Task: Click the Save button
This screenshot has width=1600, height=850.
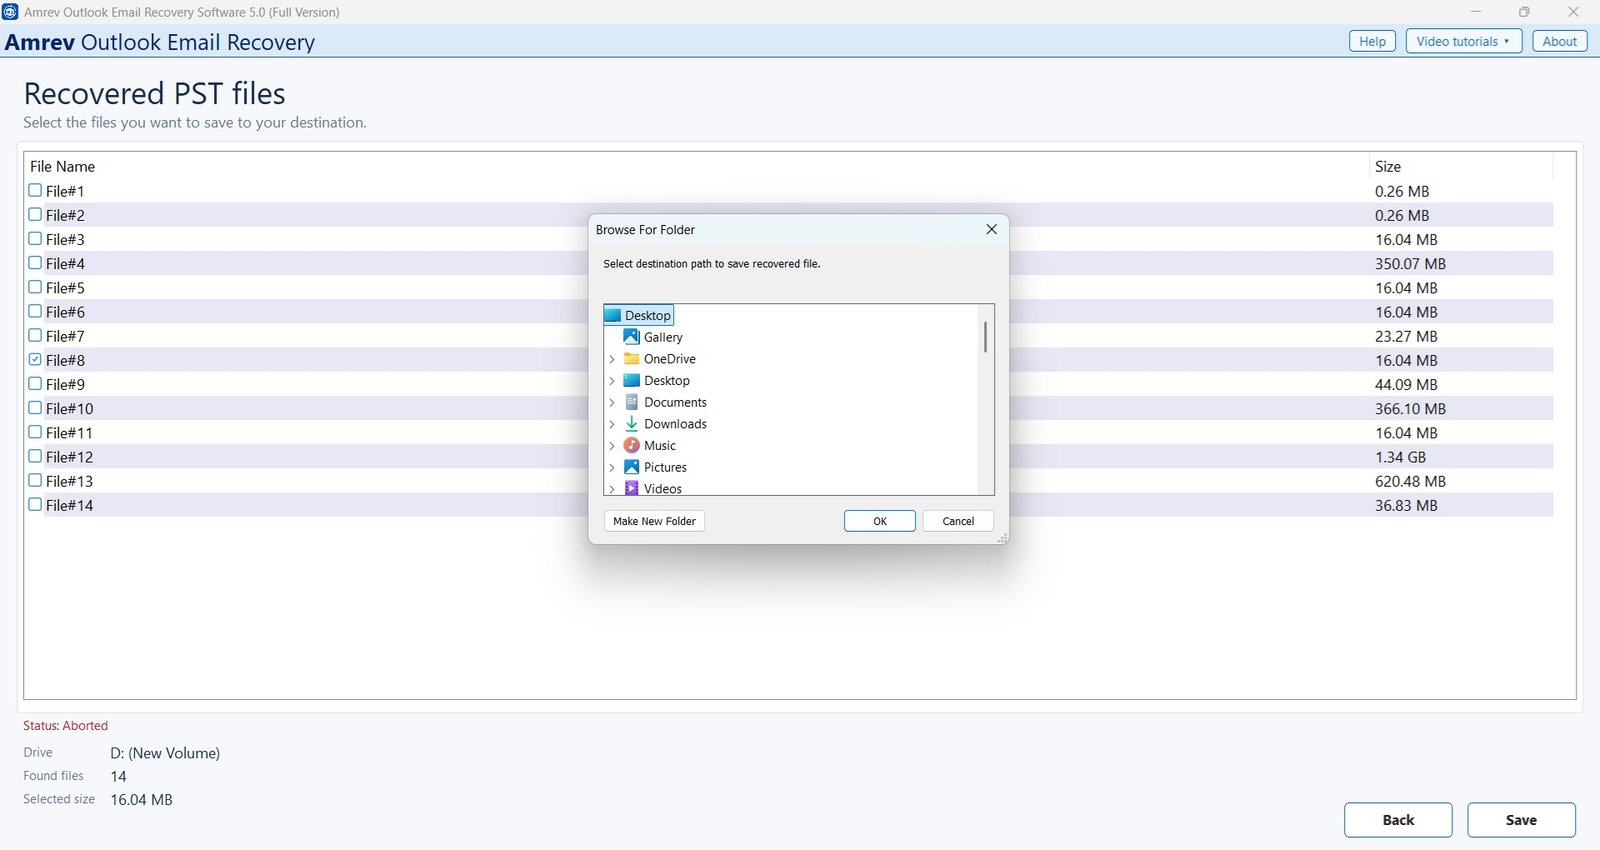Action: click(x=1521, y=820)
